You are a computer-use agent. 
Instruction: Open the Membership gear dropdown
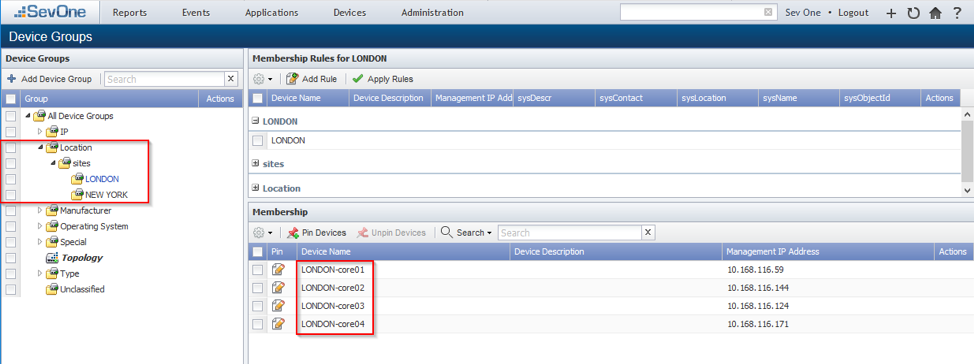click(263, 232)
